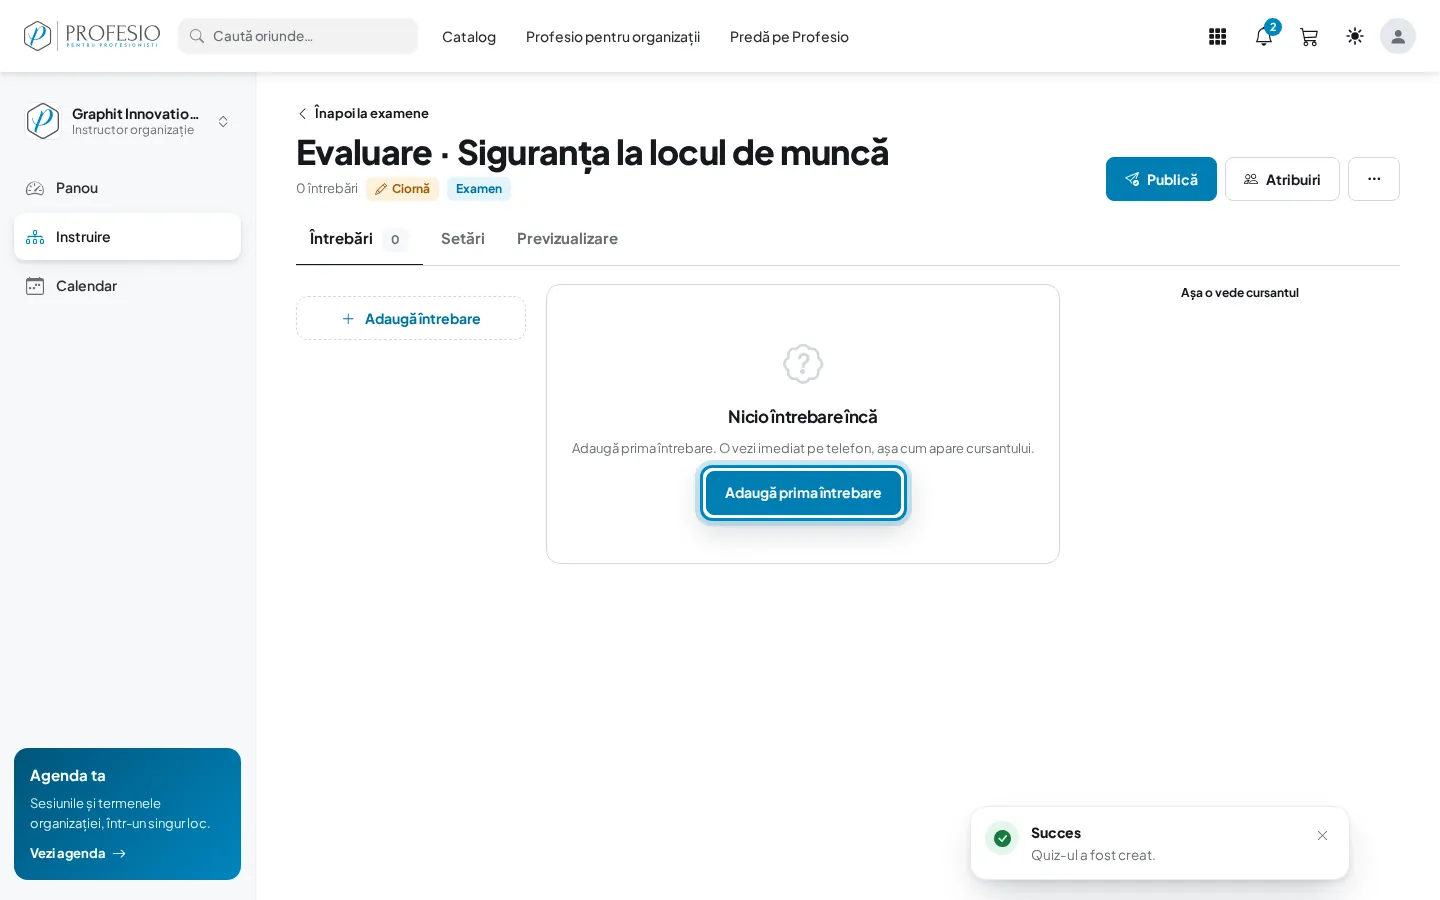Image resolution: width=1440 pixels, height=900 pixels.
Task: Open the more options ellipsis button
Action: (1374, 179)
